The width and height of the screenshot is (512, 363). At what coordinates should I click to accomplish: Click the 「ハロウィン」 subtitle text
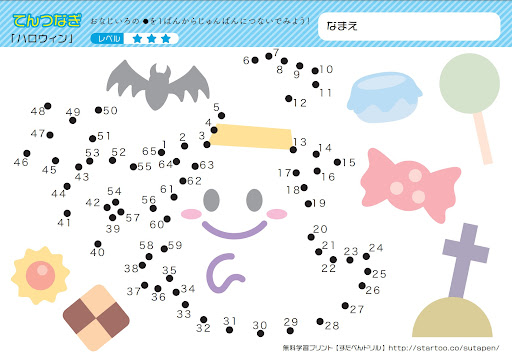pyautogui.click(x=42, y=39)
